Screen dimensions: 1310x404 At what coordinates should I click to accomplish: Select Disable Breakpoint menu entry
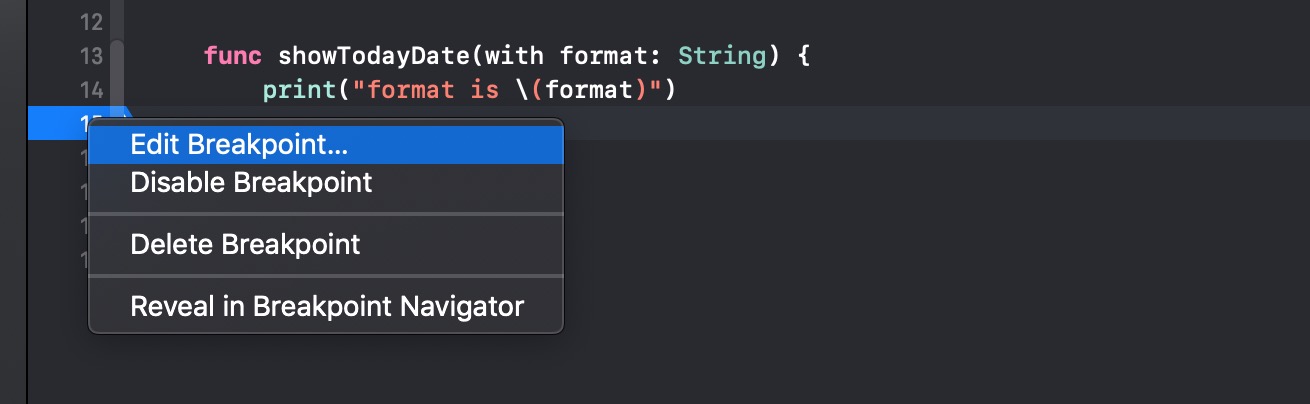251,183
